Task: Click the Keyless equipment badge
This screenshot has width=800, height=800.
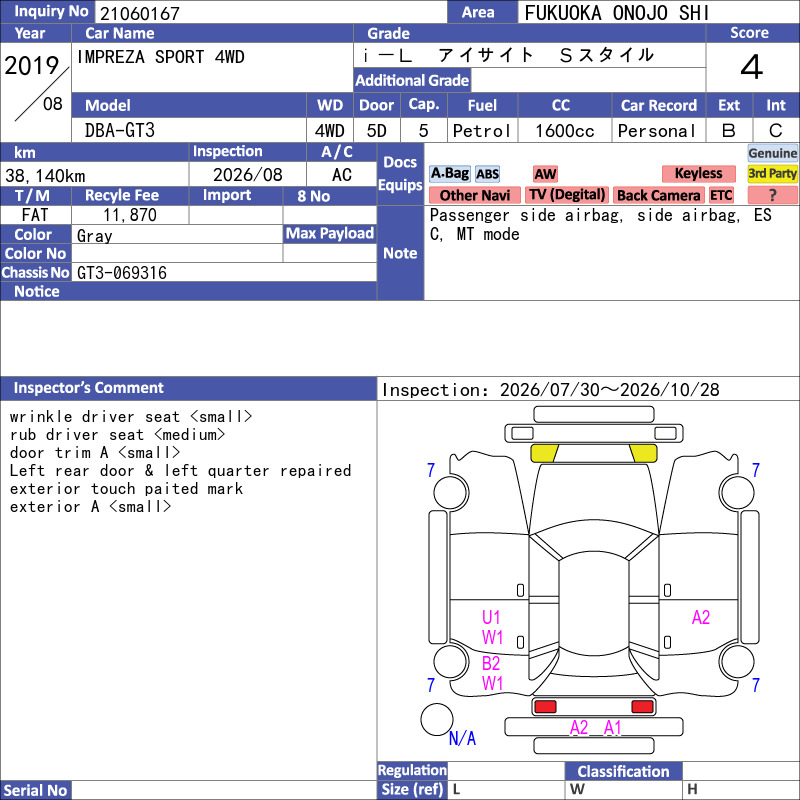Action: click(698, 173)
